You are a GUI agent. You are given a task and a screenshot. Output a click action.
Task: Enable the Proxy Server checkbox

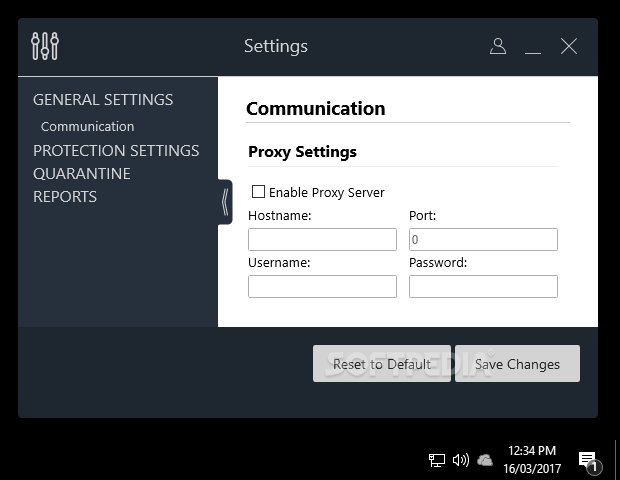coord(258,192)
